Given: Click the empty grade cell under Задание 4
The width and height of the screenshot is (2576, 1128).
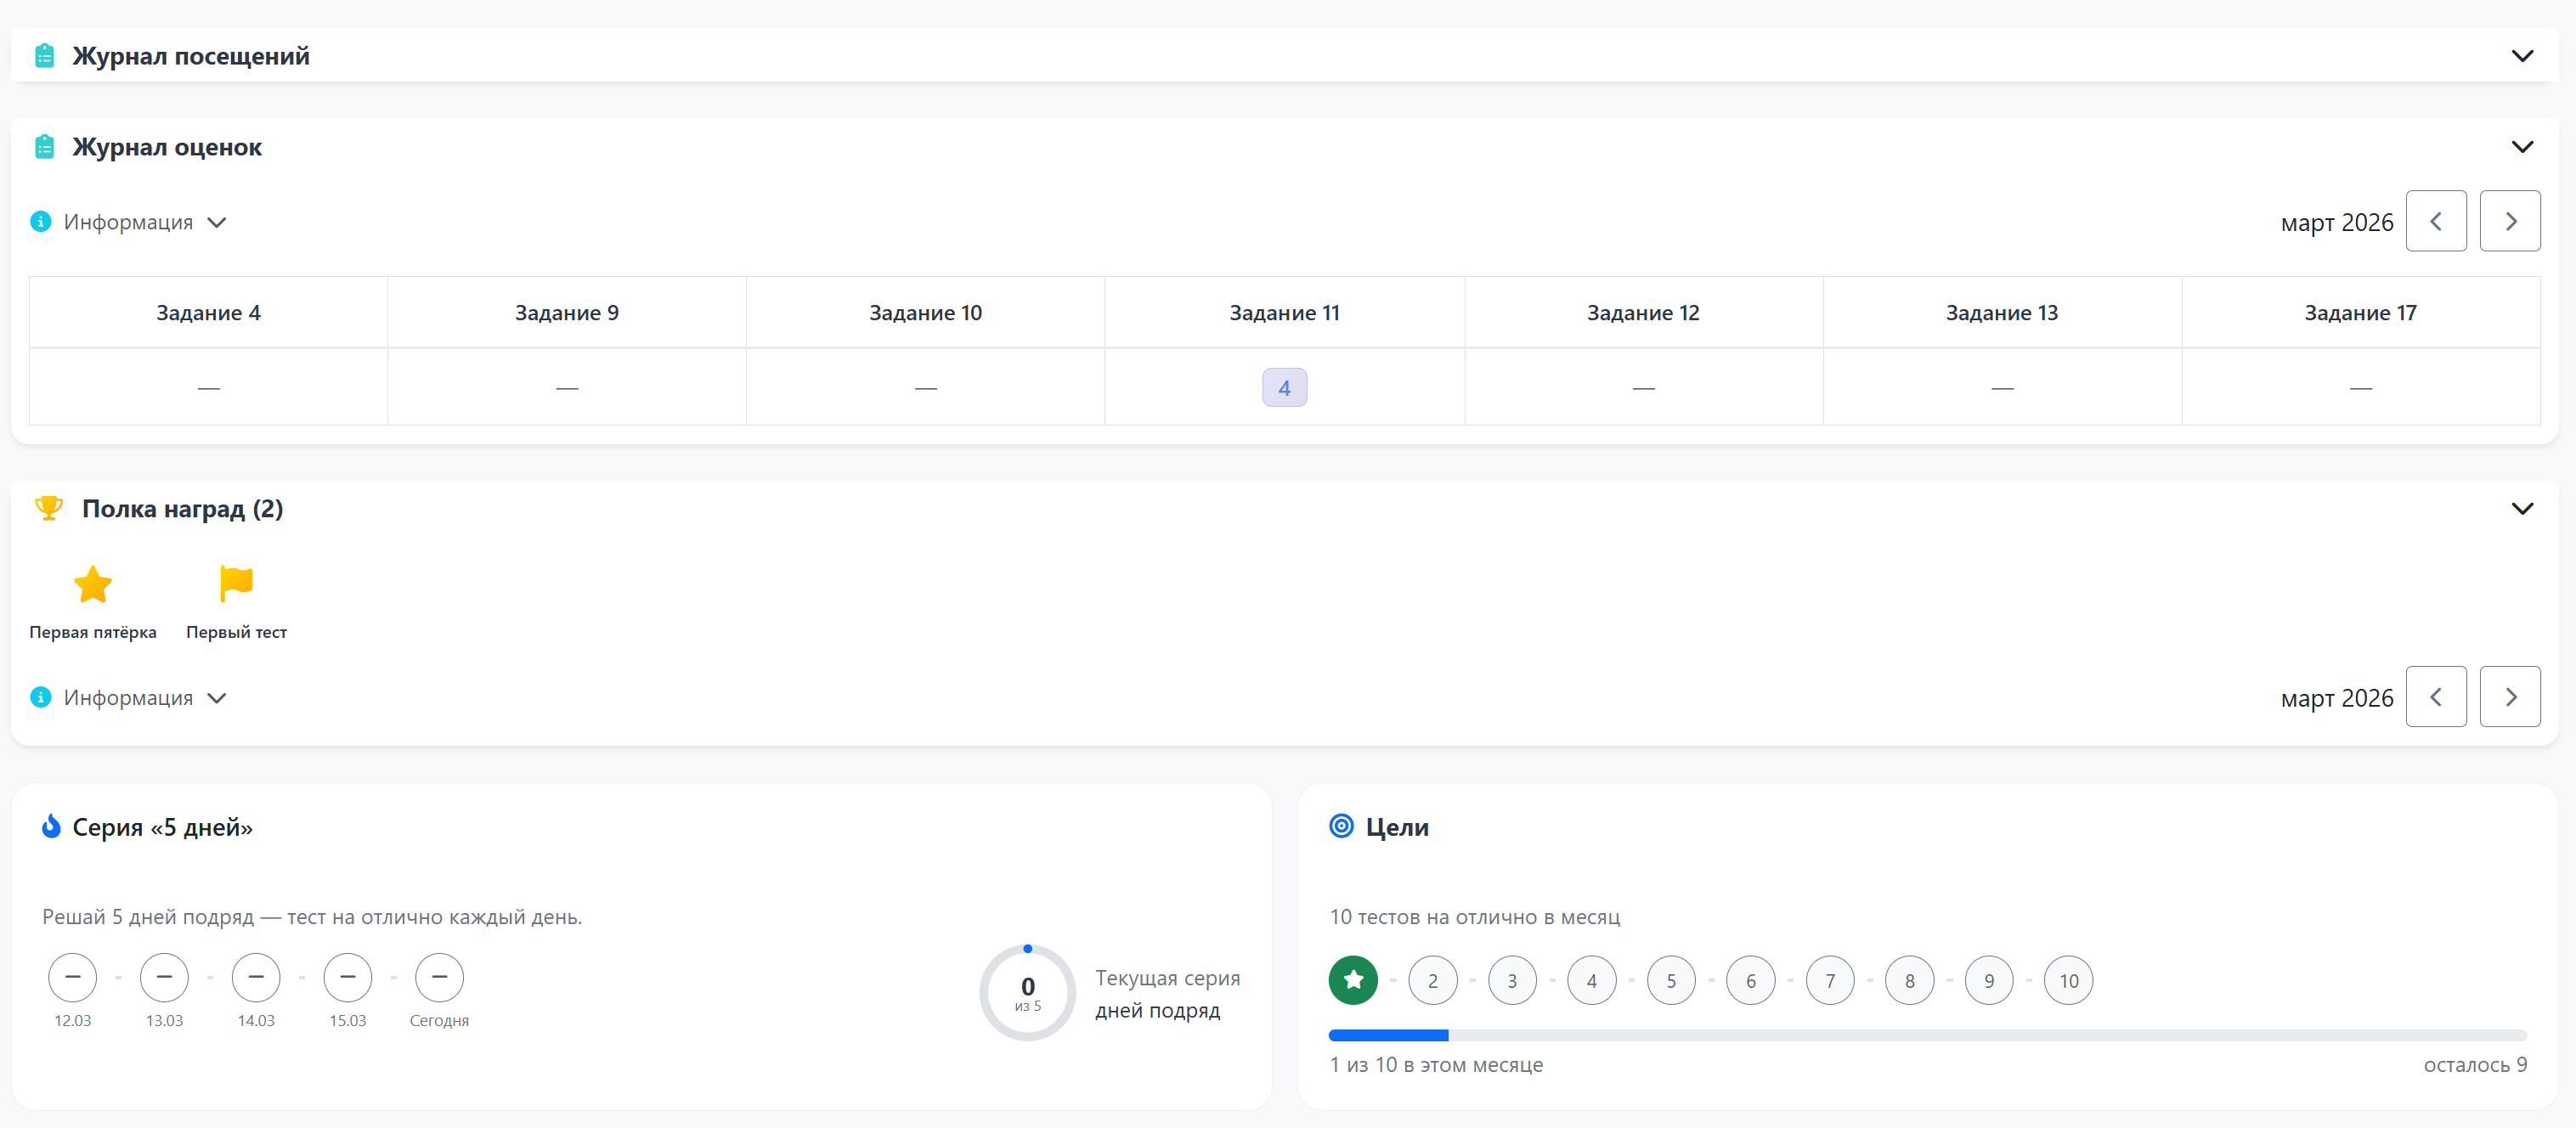Looking at the screenshot, I should point(208,387).
